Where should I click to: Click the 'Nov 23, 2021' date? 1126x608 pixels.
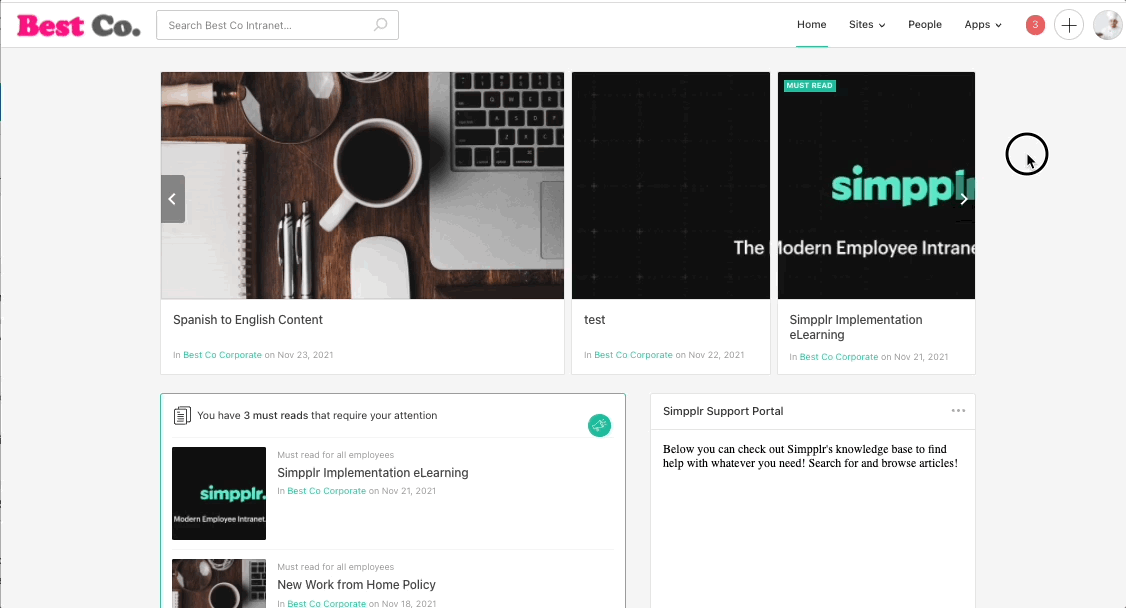point(305,355)
